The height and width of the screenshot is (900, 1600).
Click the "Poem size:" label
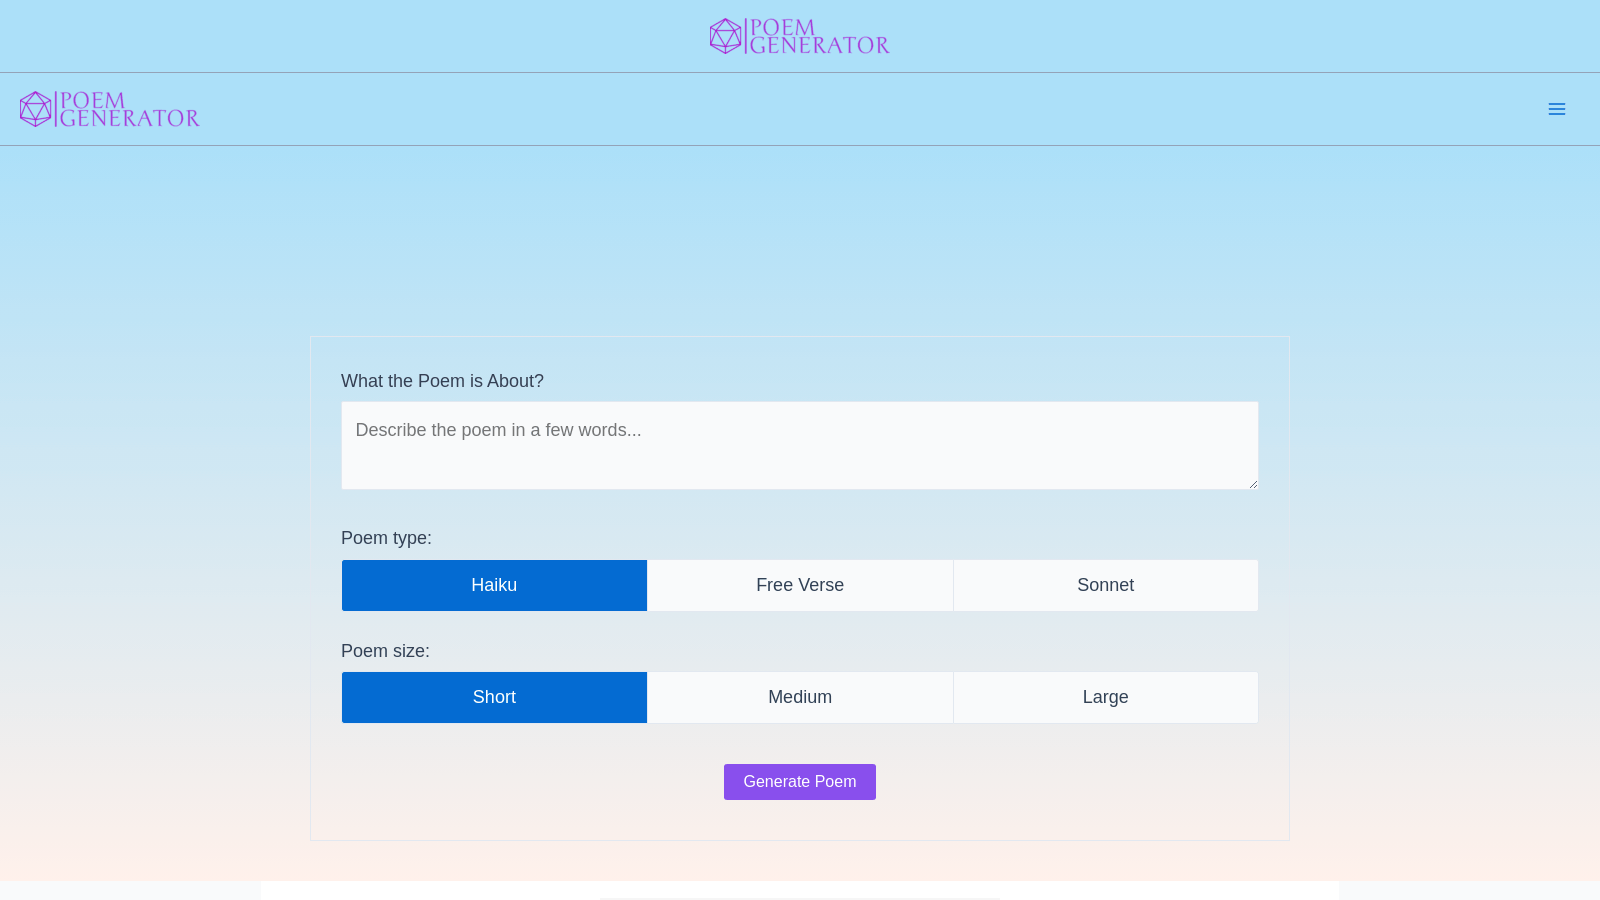coord(385,651)
